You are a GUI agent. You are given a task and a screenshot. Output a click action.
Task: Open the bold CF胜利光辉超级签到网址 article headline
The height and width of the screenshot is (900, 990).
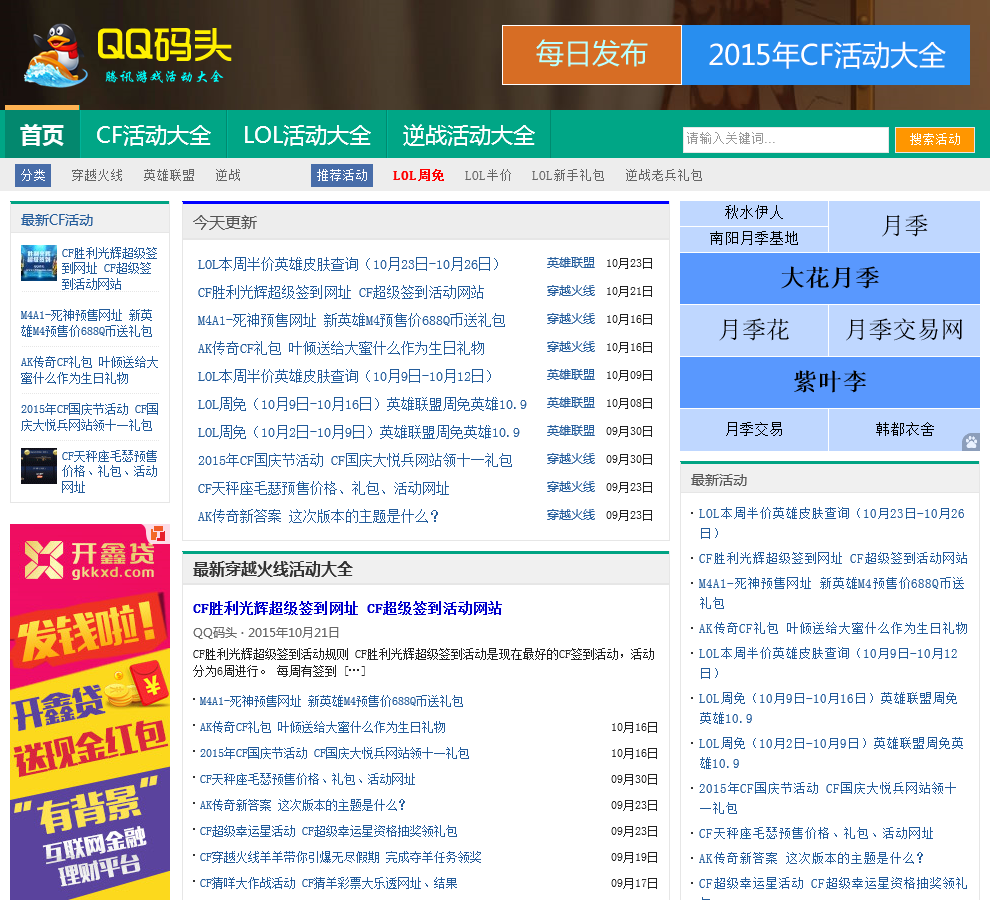pos(347,608)
